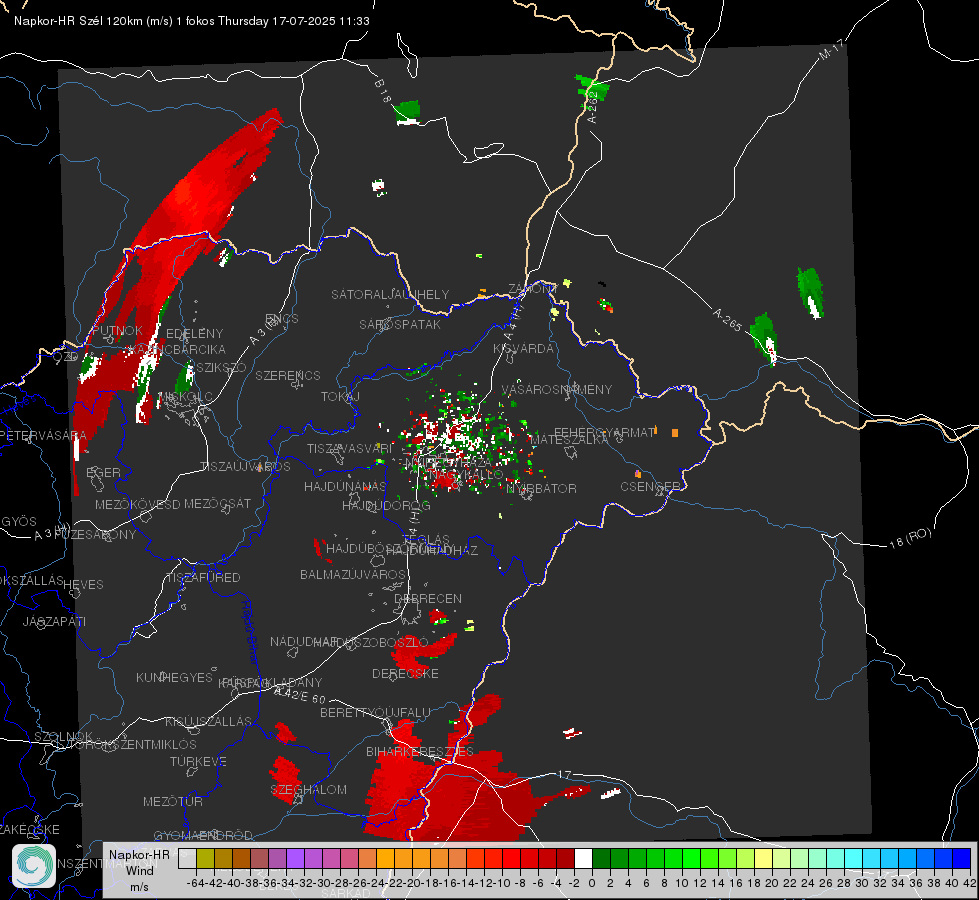Click the HEVES label
Screen dimensions: 979x900
pos(83,585)
